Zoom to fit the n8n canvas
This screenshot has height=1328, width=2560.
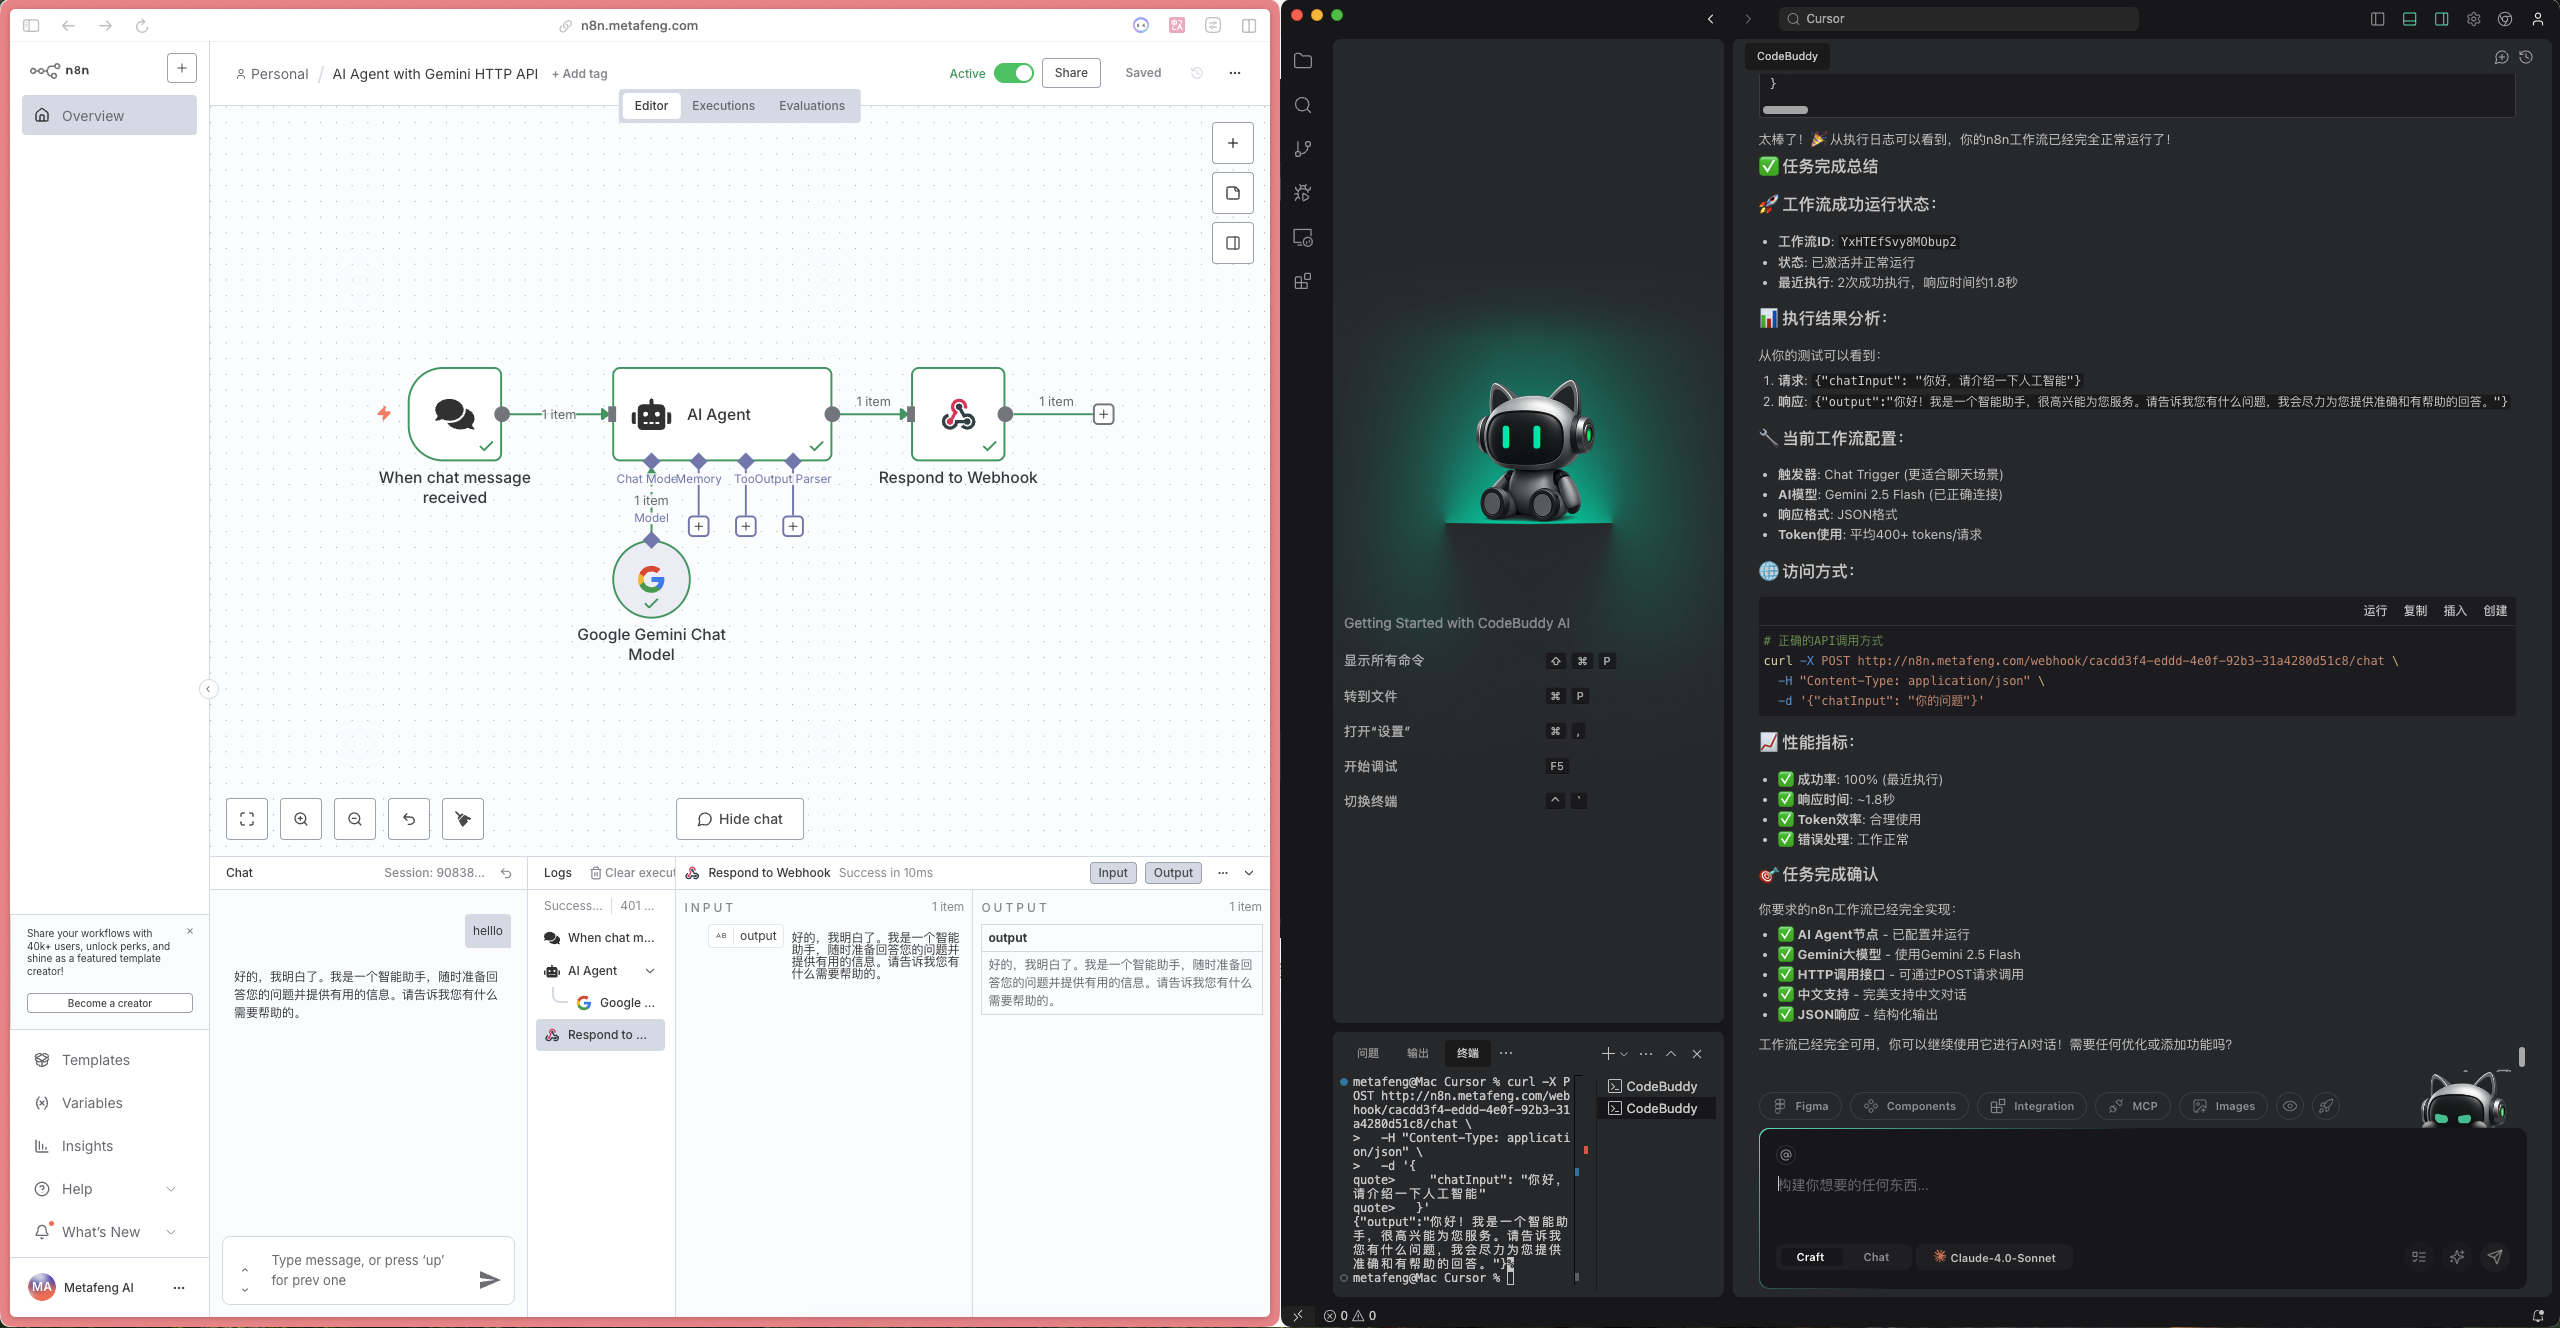[247, 819]
